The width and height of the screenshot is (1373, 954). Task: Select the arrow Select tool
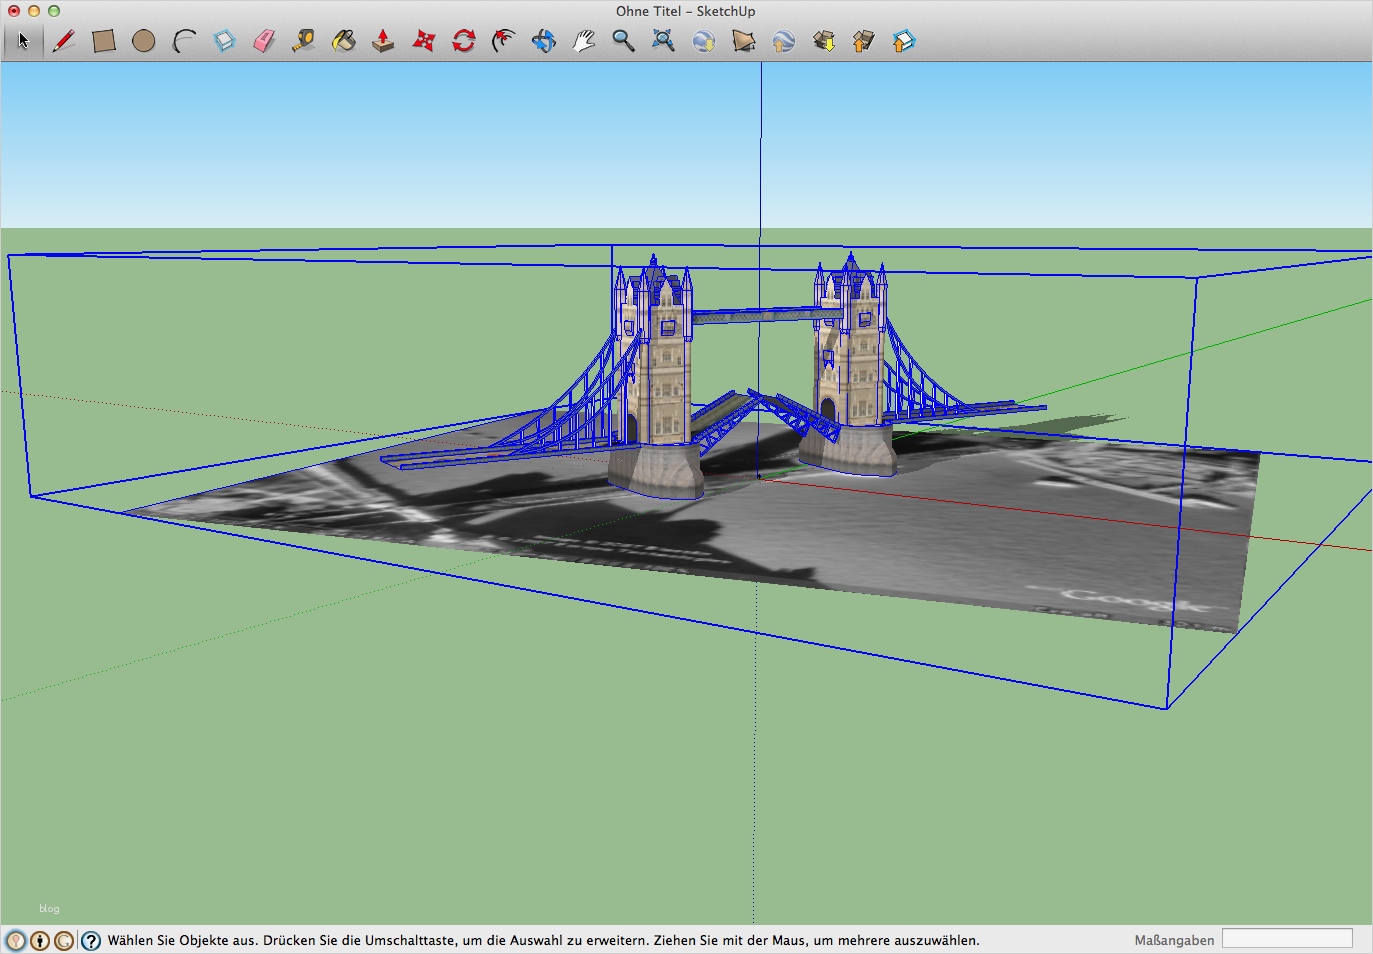[x=24, y=41]
